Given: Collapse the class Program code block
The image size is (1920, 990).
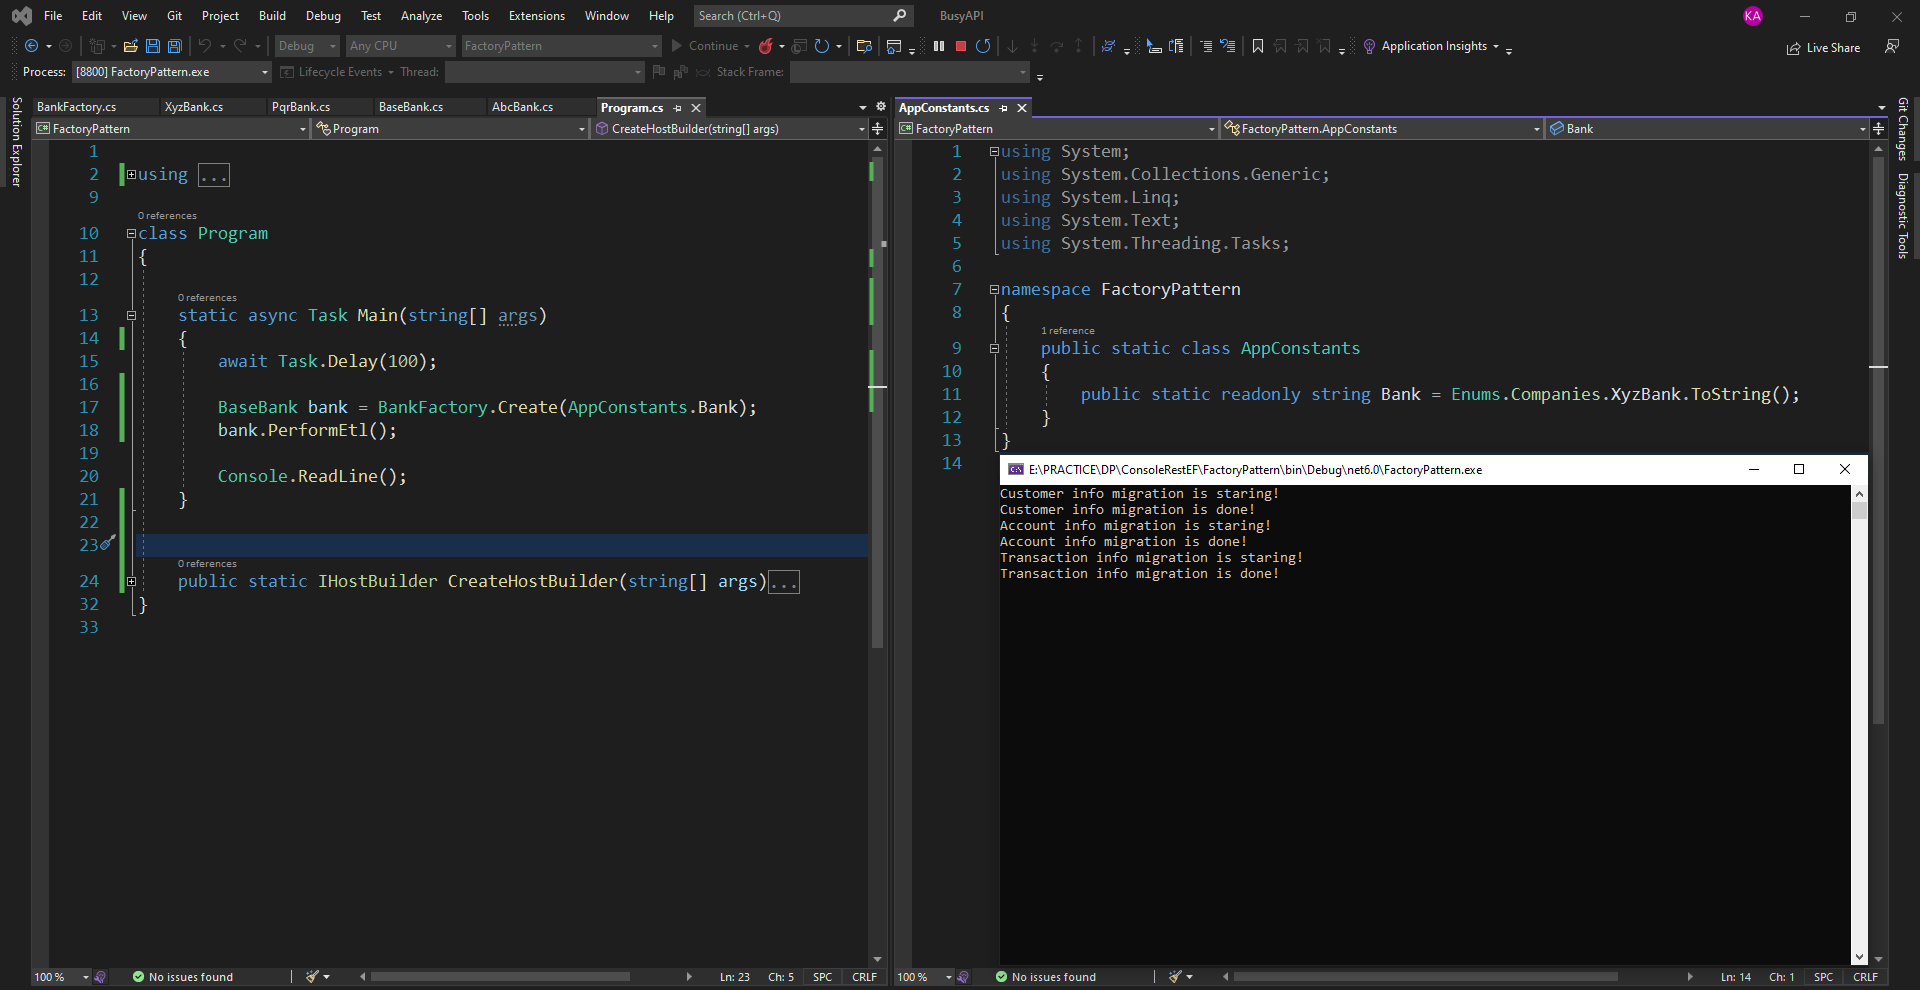Looking at the screenshot, I should (x=131, y=234).
